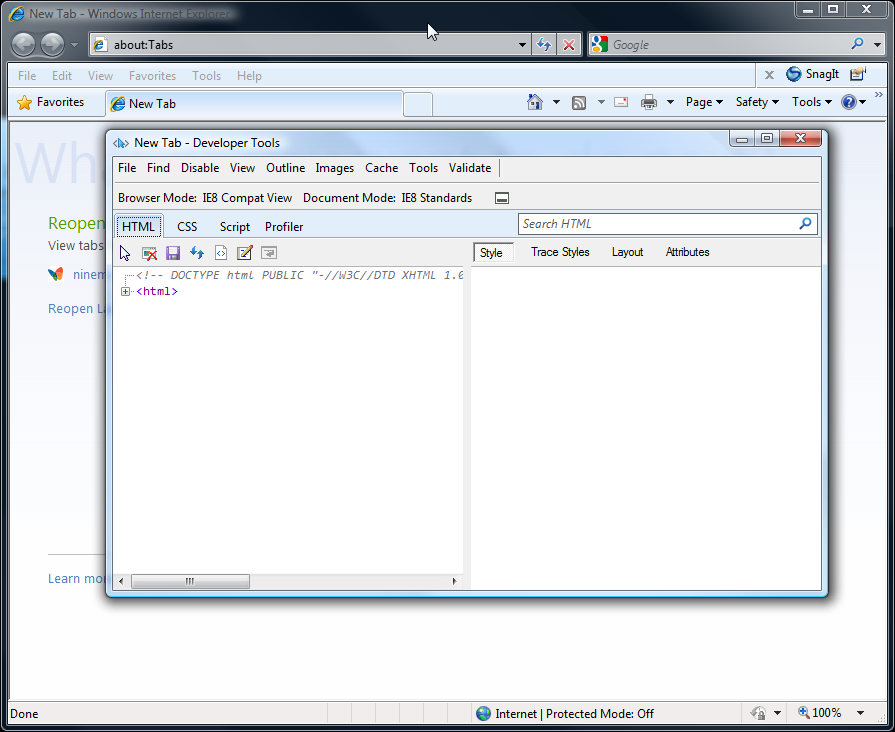This screenshot has height=732, width=895.
Task: Close the SnagIt toolbar with the X
Action: [x=769, y=75]
